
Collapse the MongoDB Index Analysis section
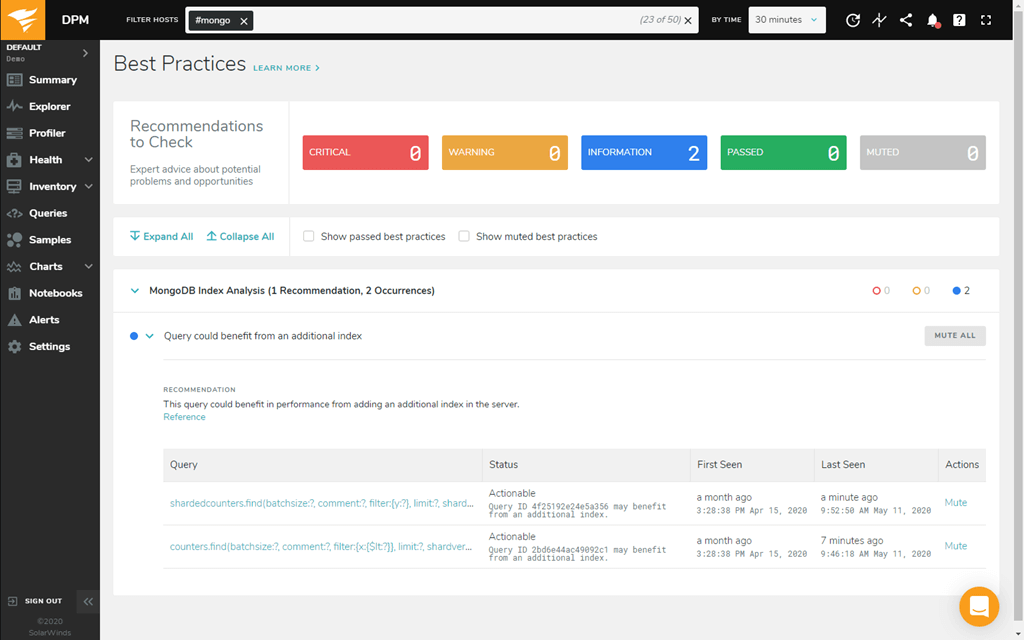[x=135, y=290]
